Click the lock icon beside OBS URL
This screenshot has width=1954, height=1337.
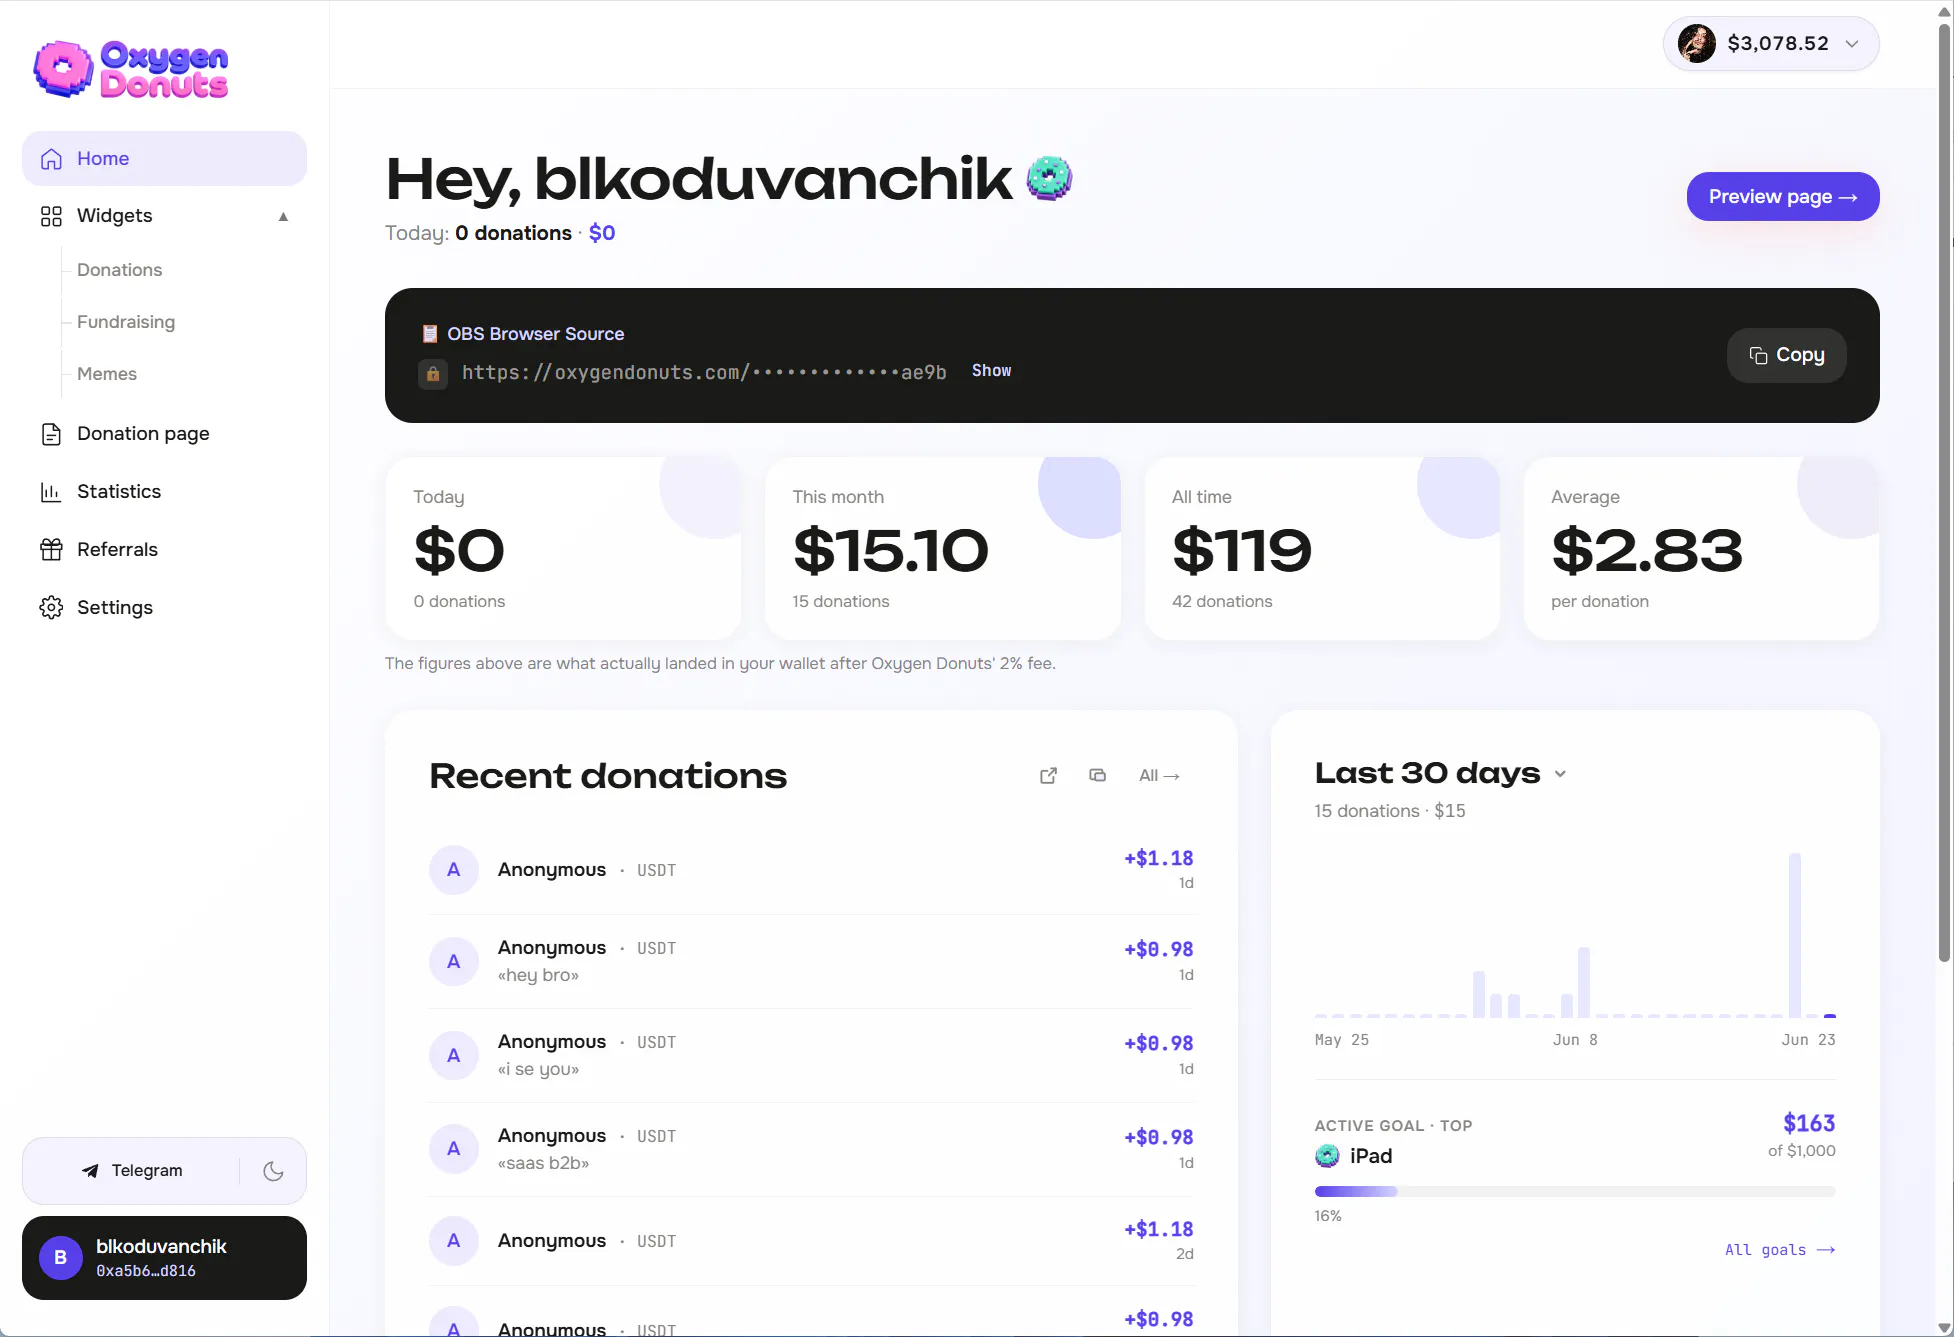click(x=433, y=374)
